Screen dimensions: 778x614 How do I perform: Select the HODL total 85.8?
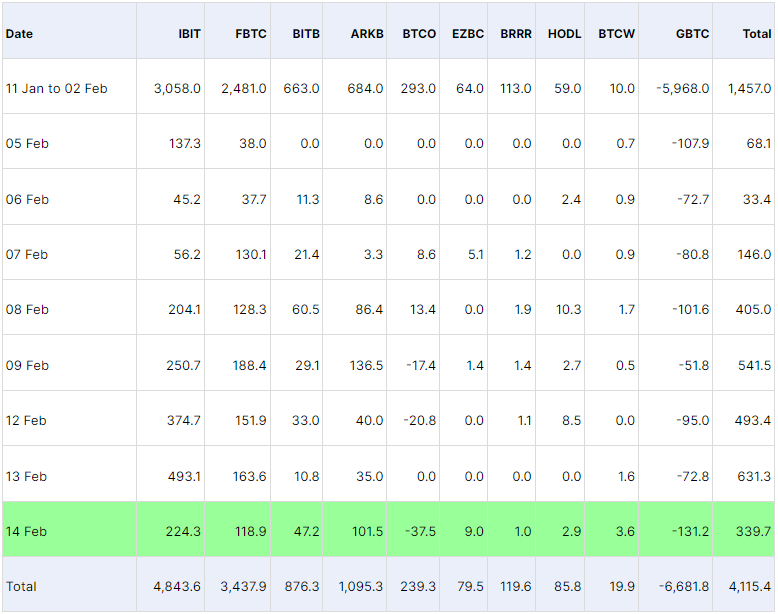click(x=568, y=587)
